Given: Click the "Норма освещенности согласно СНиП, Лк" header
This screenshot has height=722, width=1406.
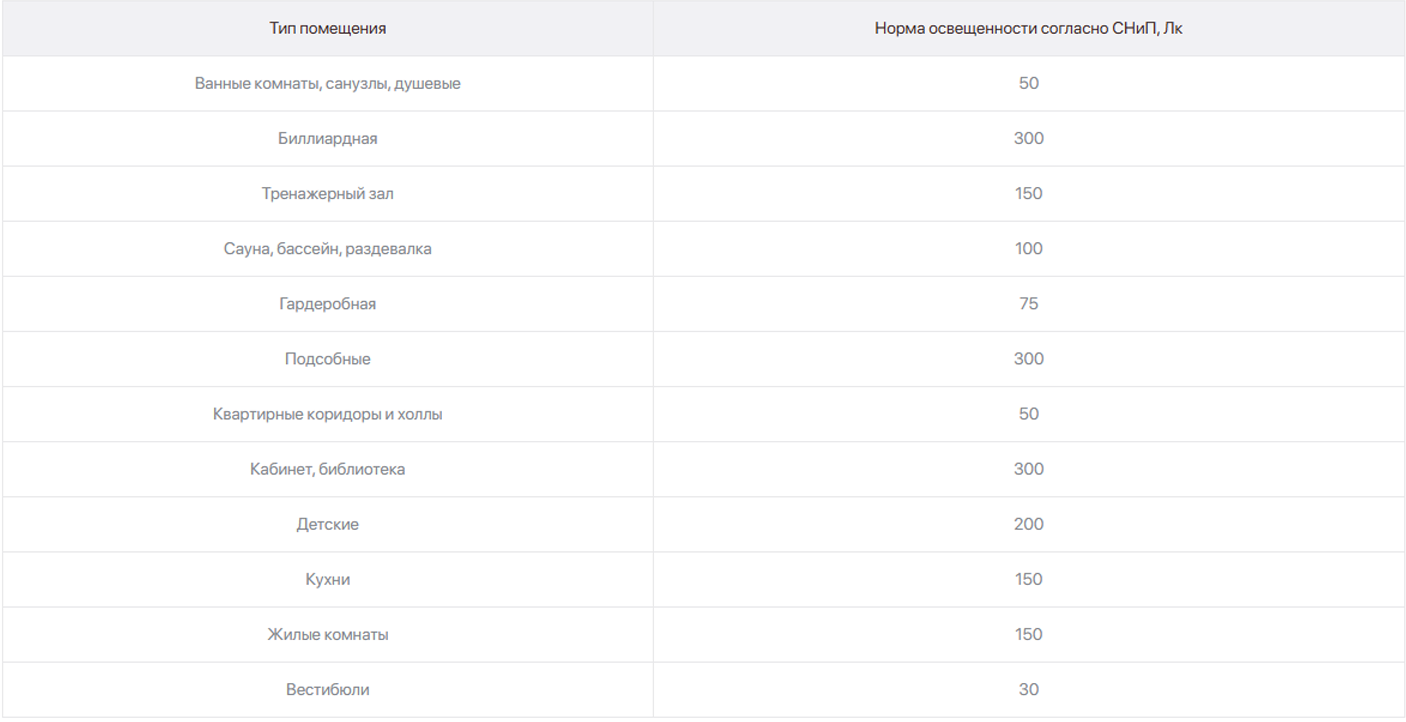Looking at the screenshot, I should pos(1028,28).
